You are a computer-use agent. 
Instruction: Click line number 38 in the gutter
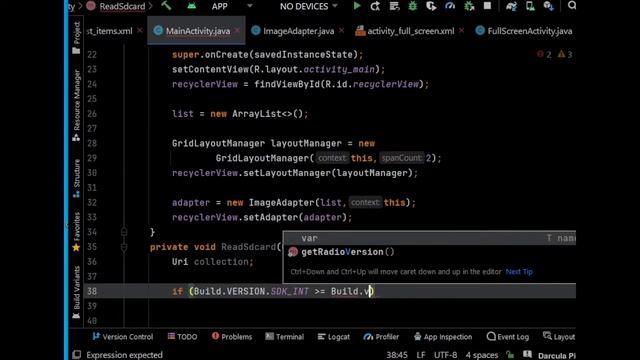(x=92, y=291)
